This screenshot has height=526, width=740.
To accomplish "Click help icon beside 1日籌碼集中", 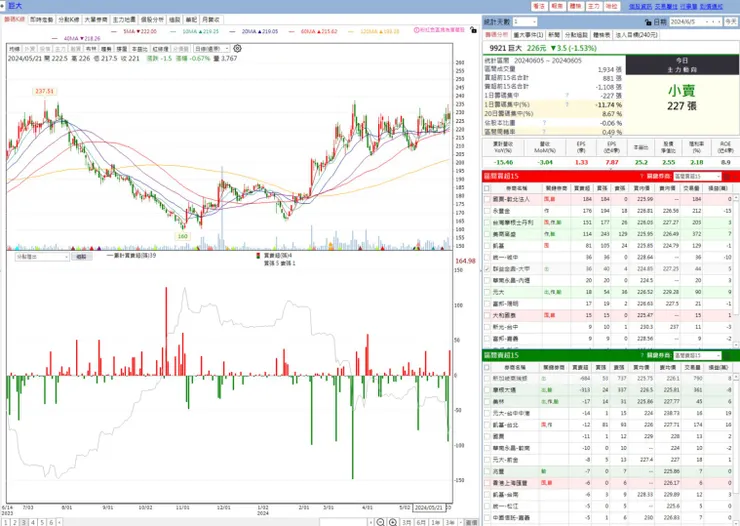I will tap(567, 95).
